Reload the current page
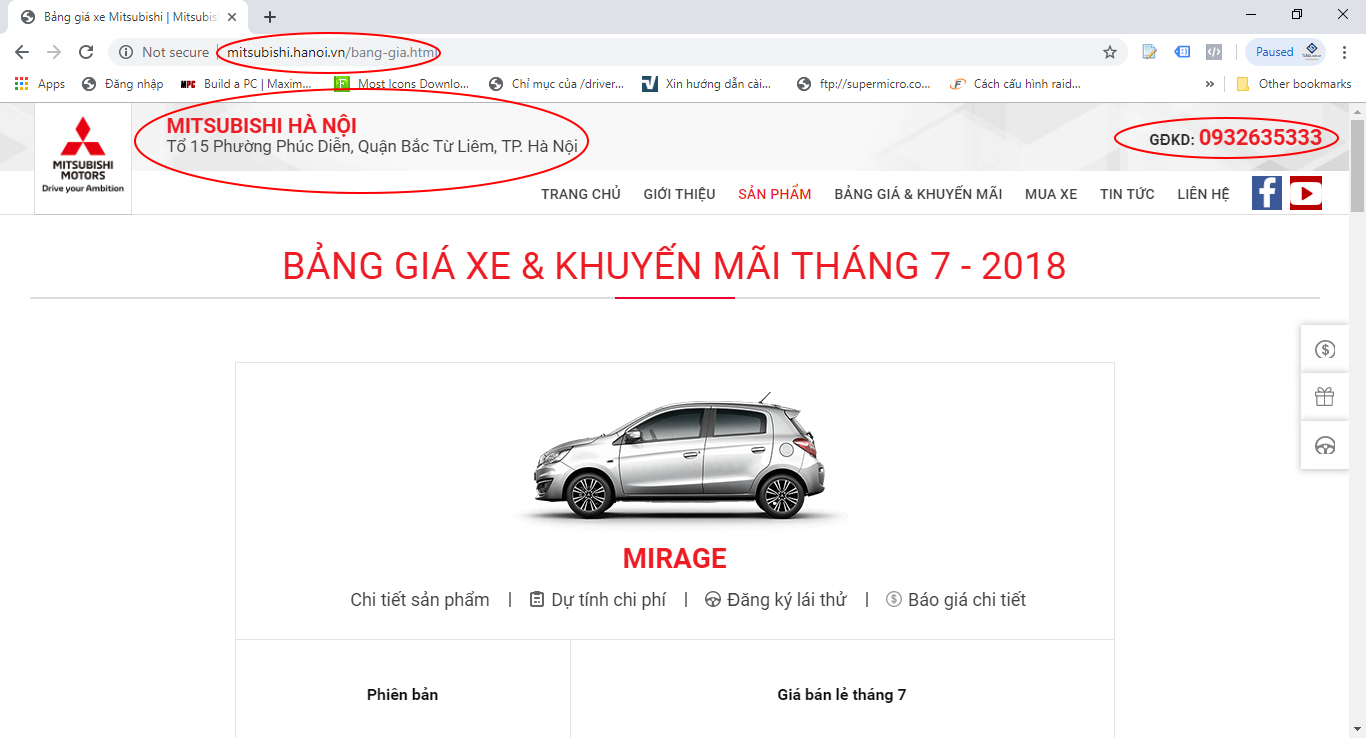Screen dimensions: 1366x738 86,52
